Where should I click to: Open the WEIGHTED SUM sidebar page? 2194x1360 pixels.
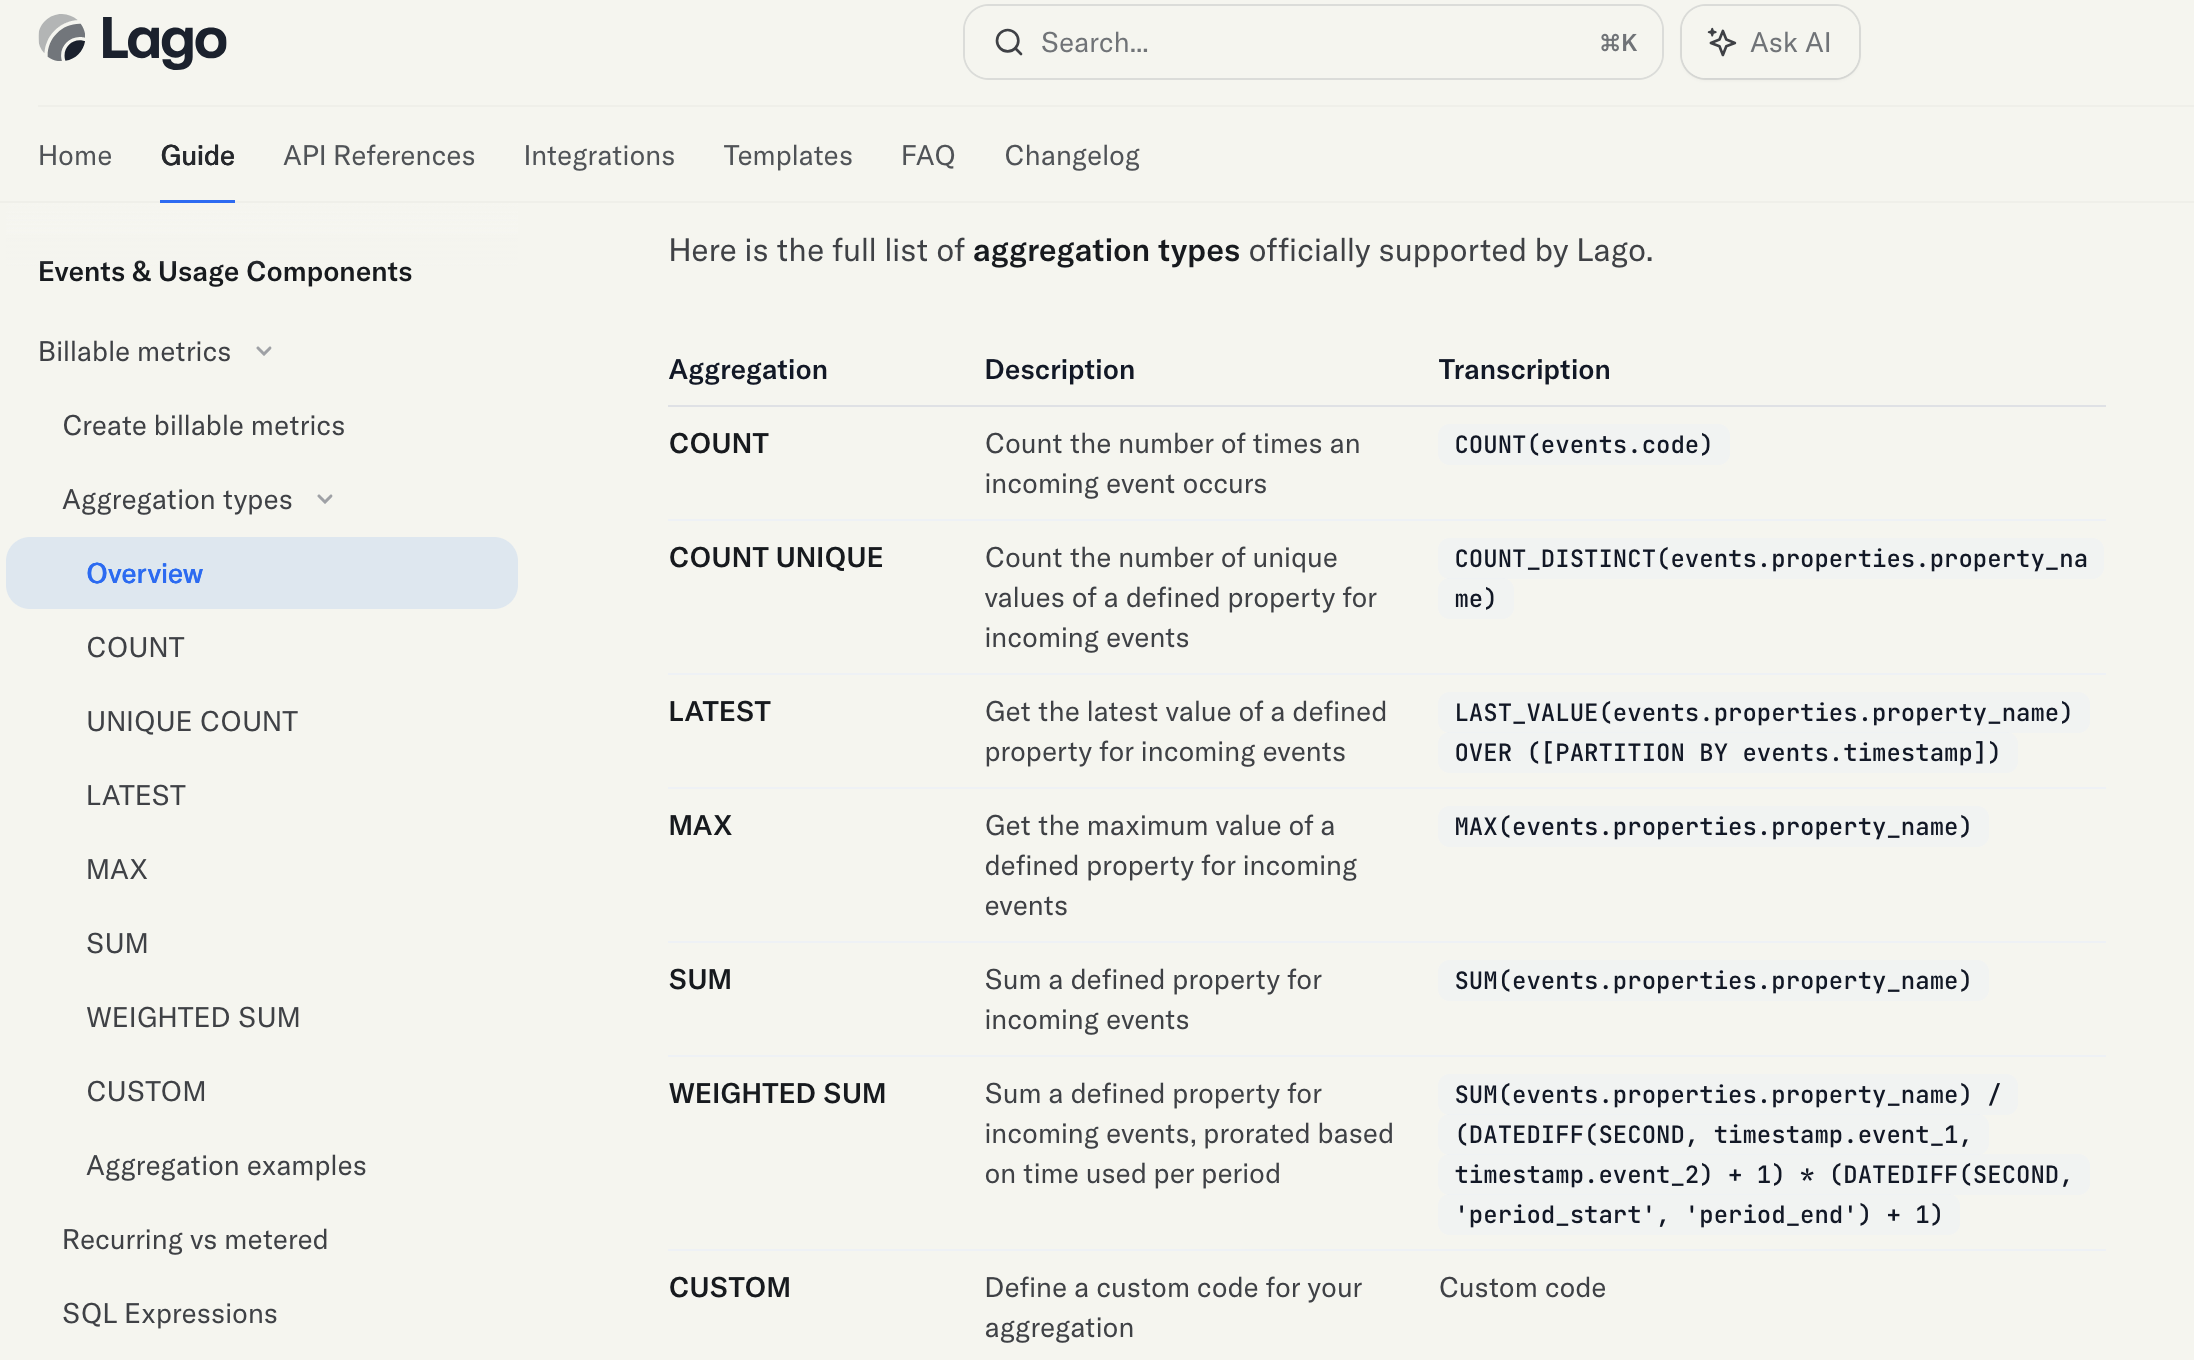coord(193,1017)
